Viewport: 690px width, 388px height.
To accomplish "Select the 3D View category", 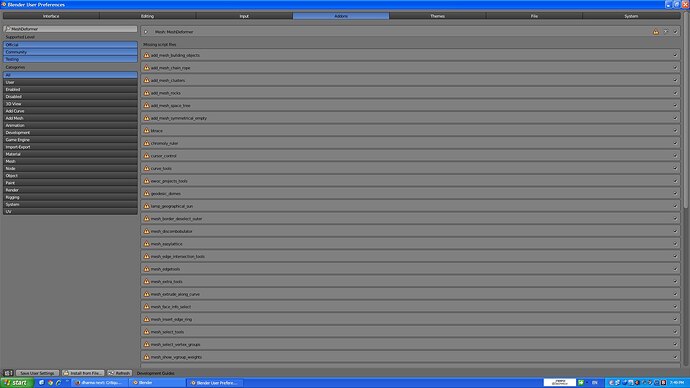I will coord(70,104).
